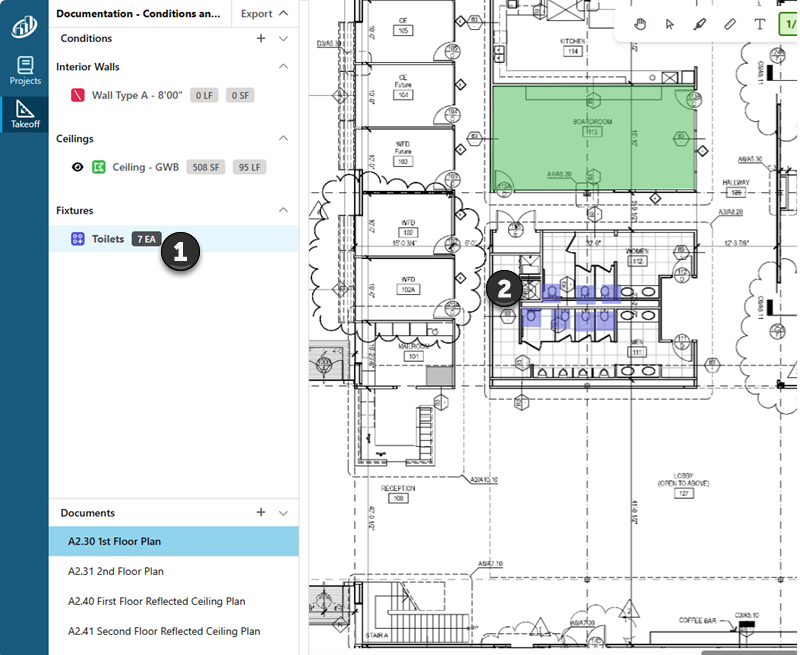
Task: Click the Ceilings group label
Action: [x=74, y=139]
